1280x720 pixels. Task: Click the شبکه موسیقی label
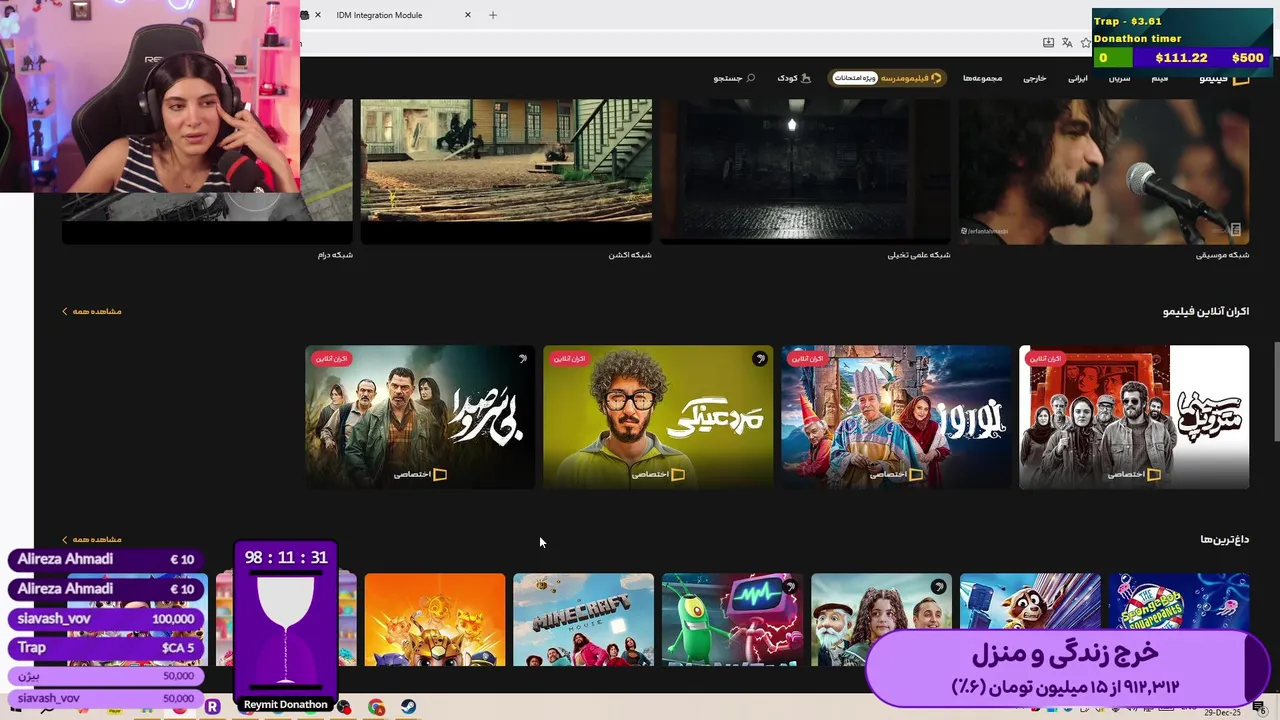(1222, 255)
